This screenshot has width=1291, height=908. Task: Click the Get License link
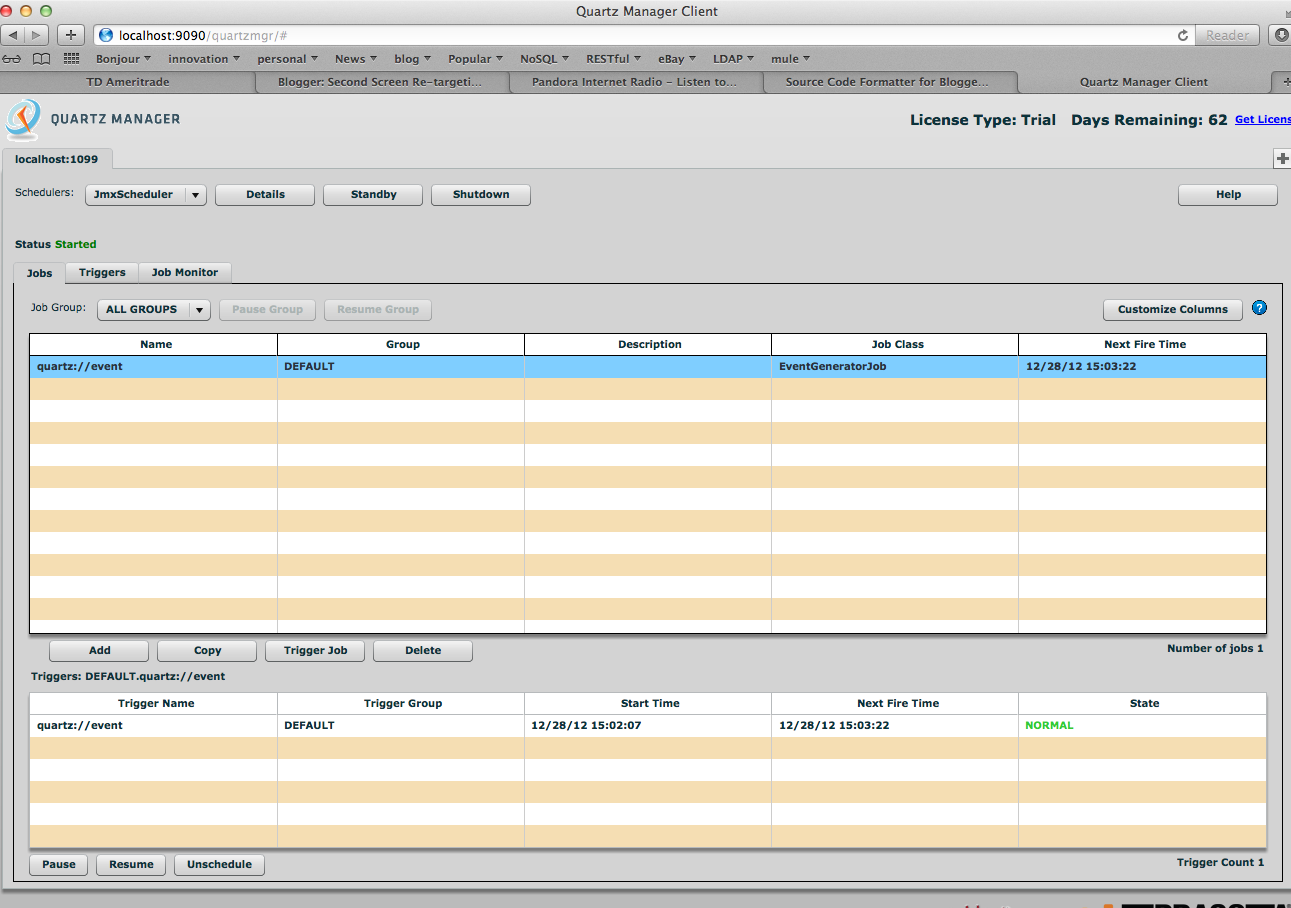[1262, 119]
